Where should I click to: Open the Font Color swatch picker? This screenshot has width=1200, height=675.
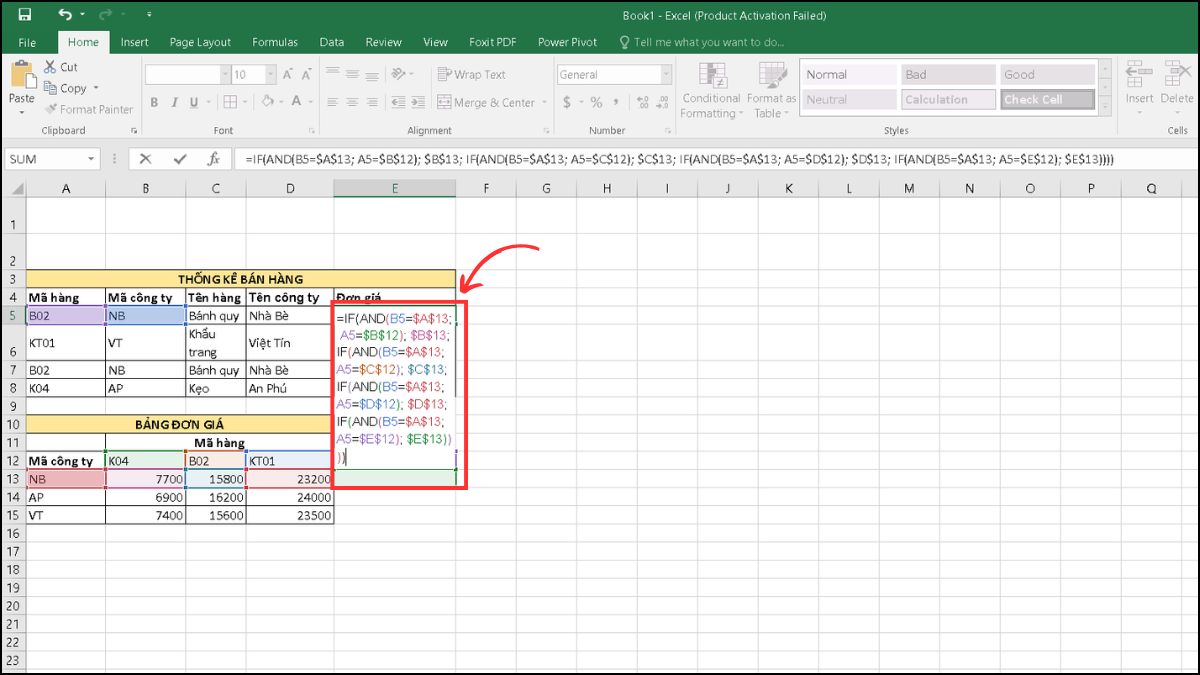[x=307, y=102]
